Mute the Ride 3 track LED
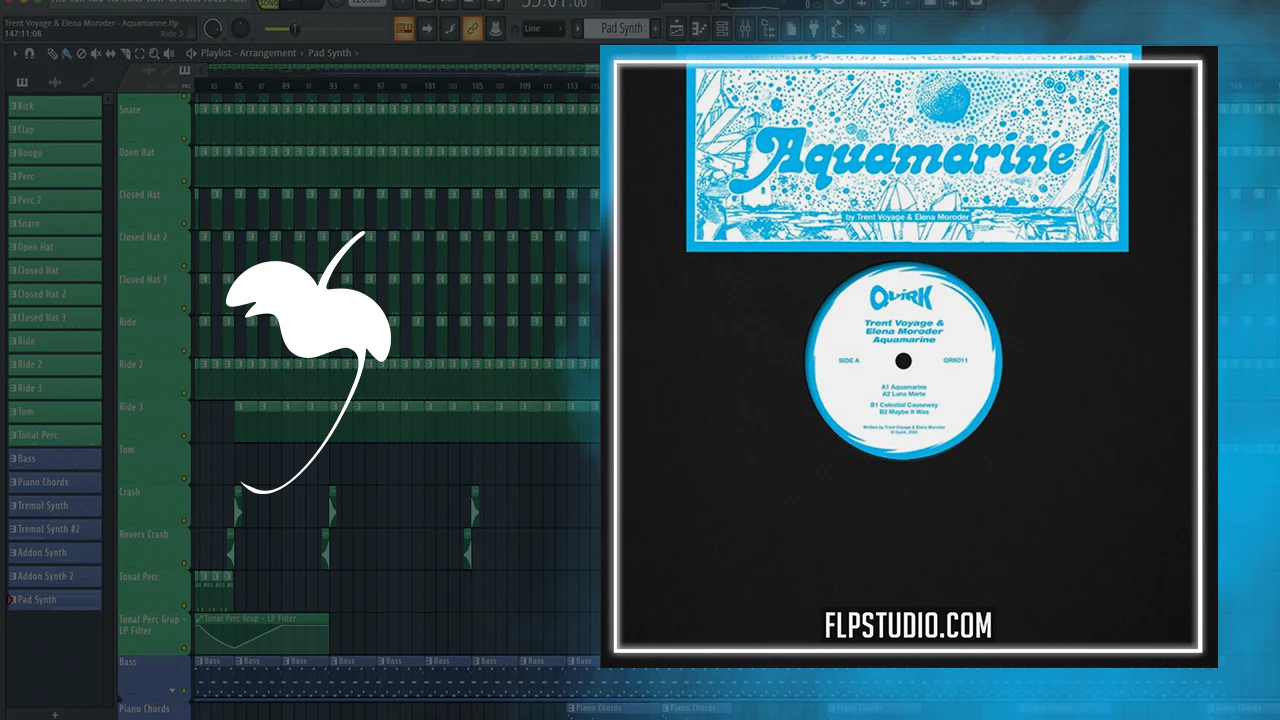1280x720 pixels. coord(184,437)
